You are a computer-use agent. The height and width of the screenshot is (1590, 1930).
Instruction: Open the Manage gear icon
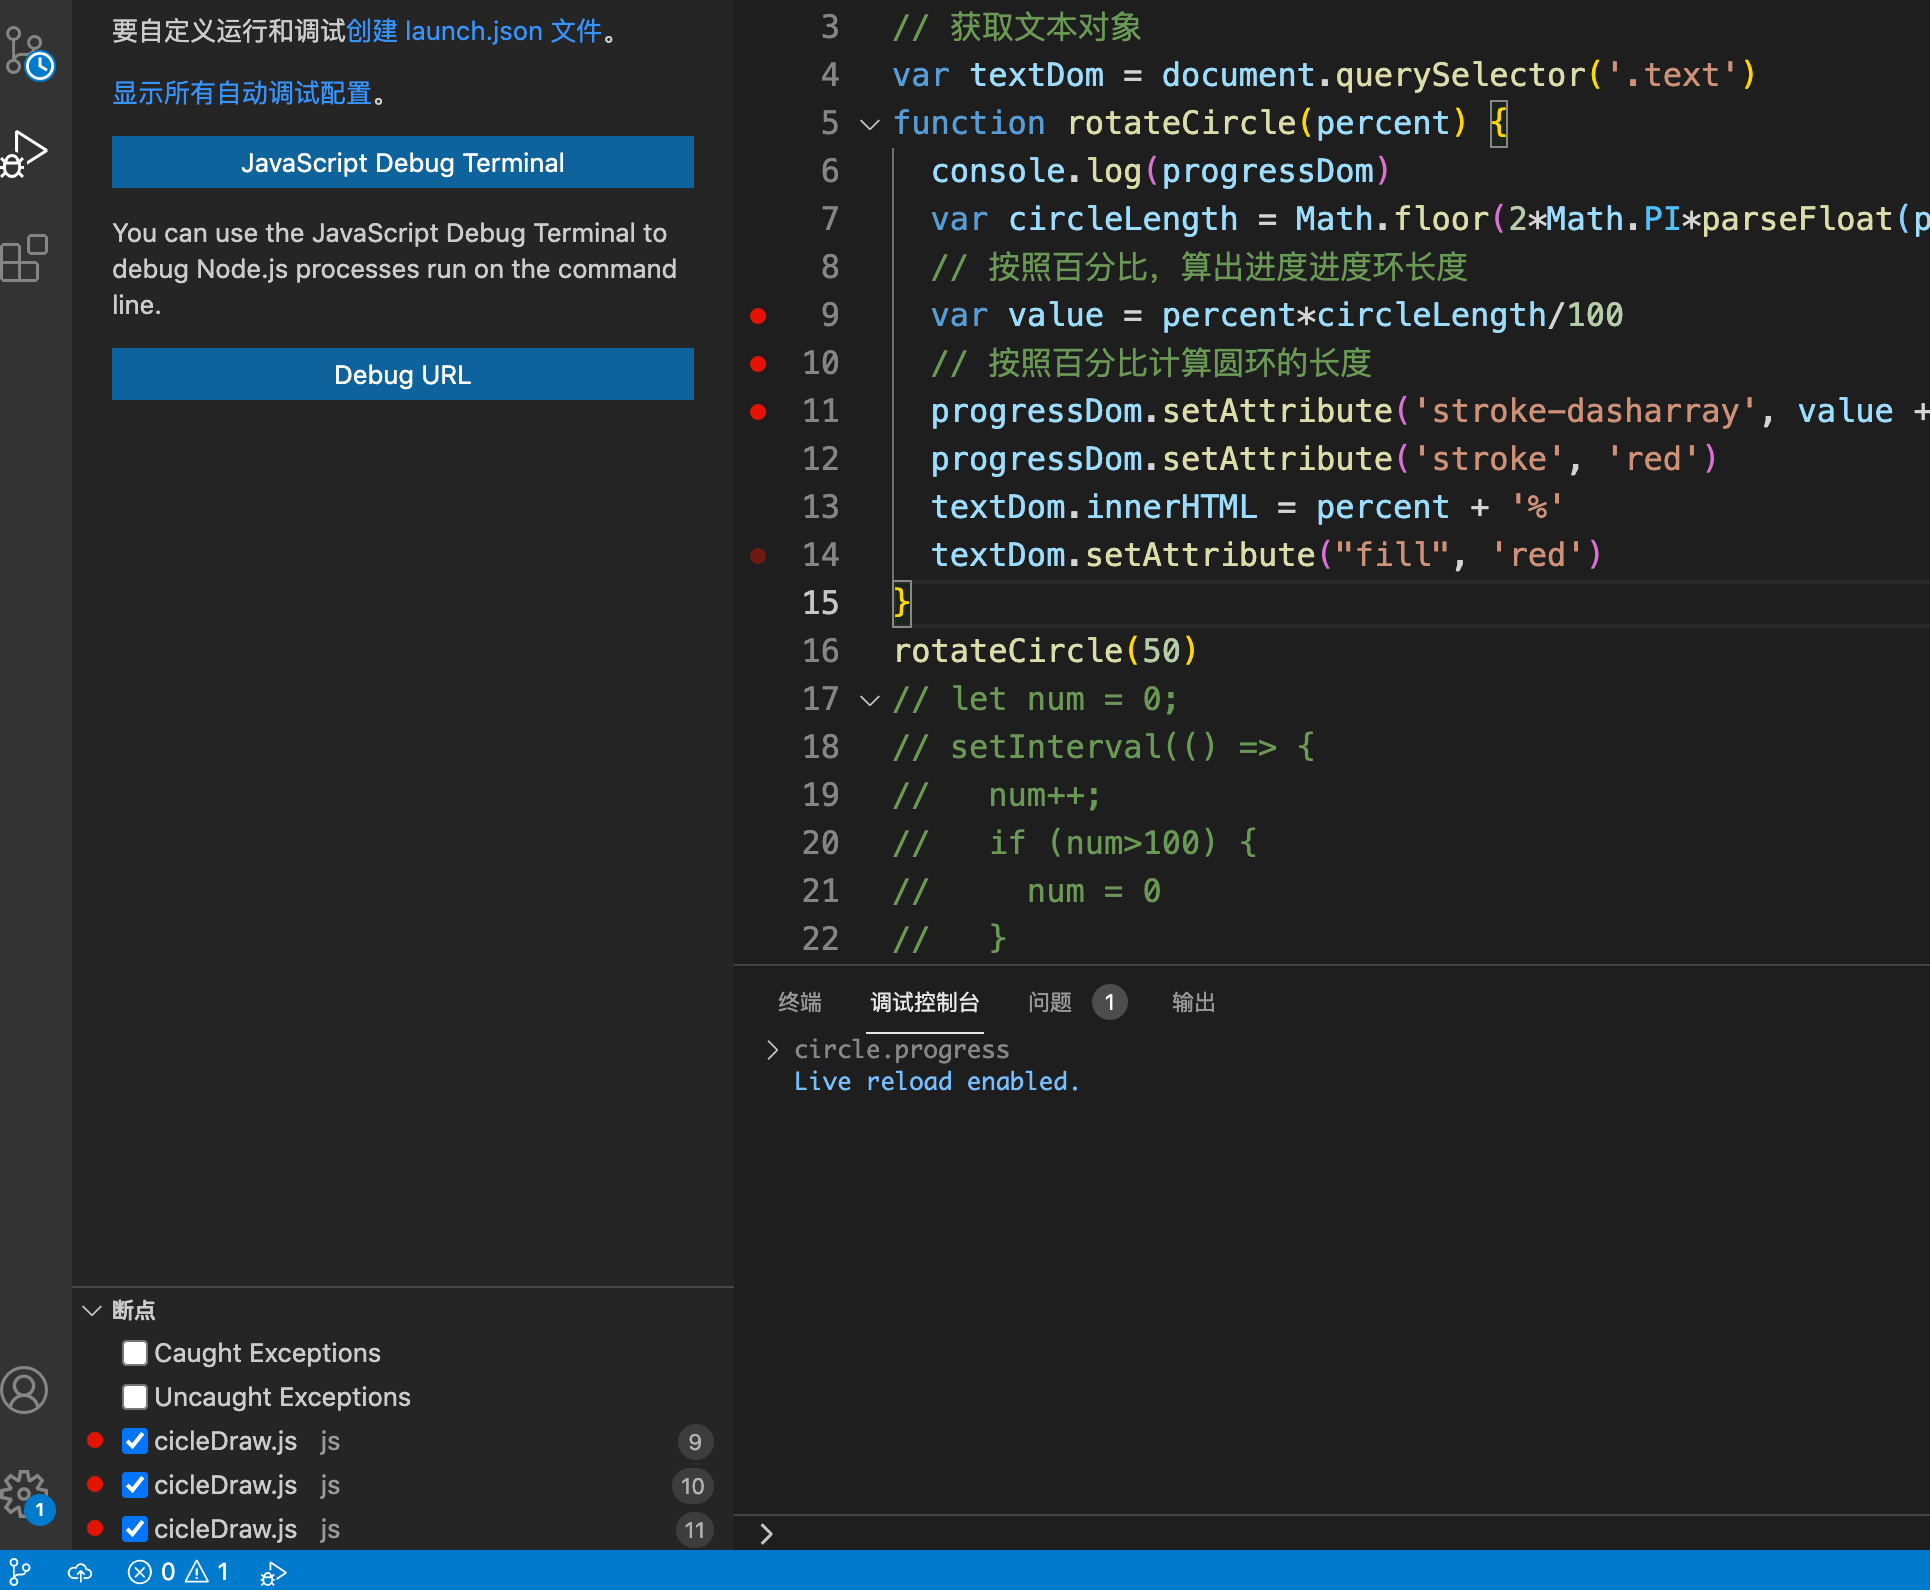(x=25, y=1494)
